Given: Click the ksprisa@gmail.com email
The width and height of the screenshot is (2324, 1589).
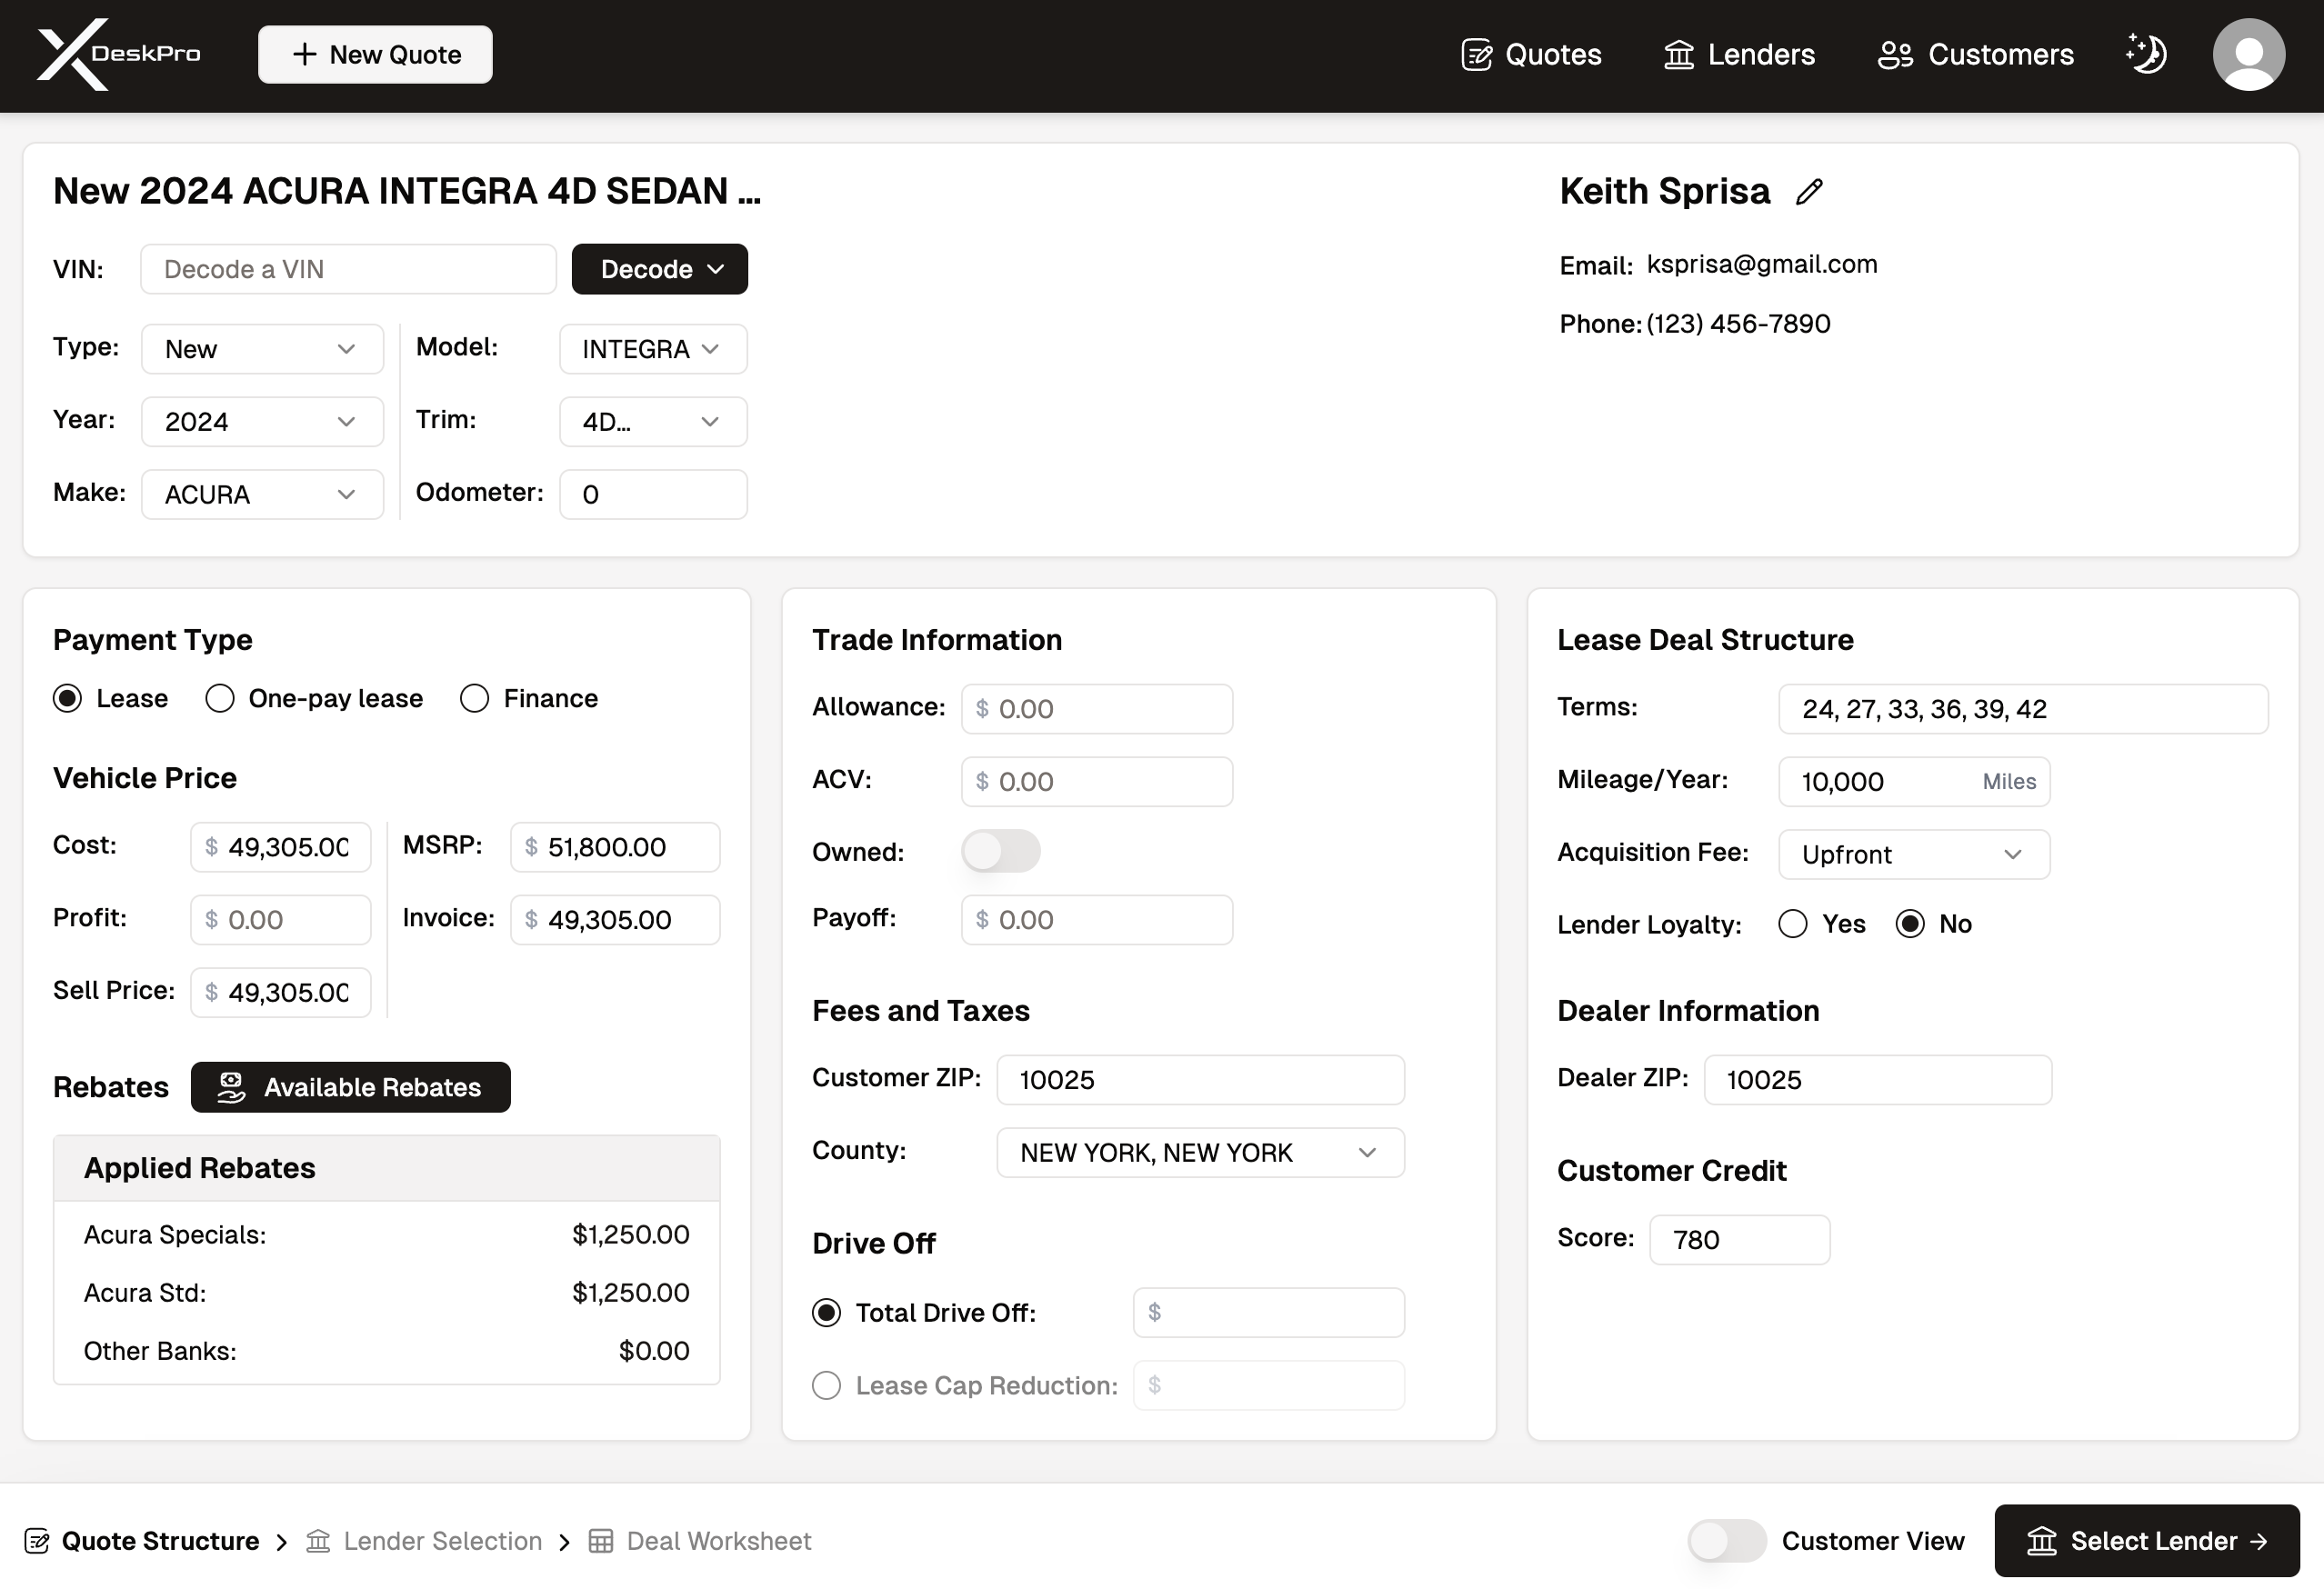Looking at the screenshot, I should click(1762, 264).
